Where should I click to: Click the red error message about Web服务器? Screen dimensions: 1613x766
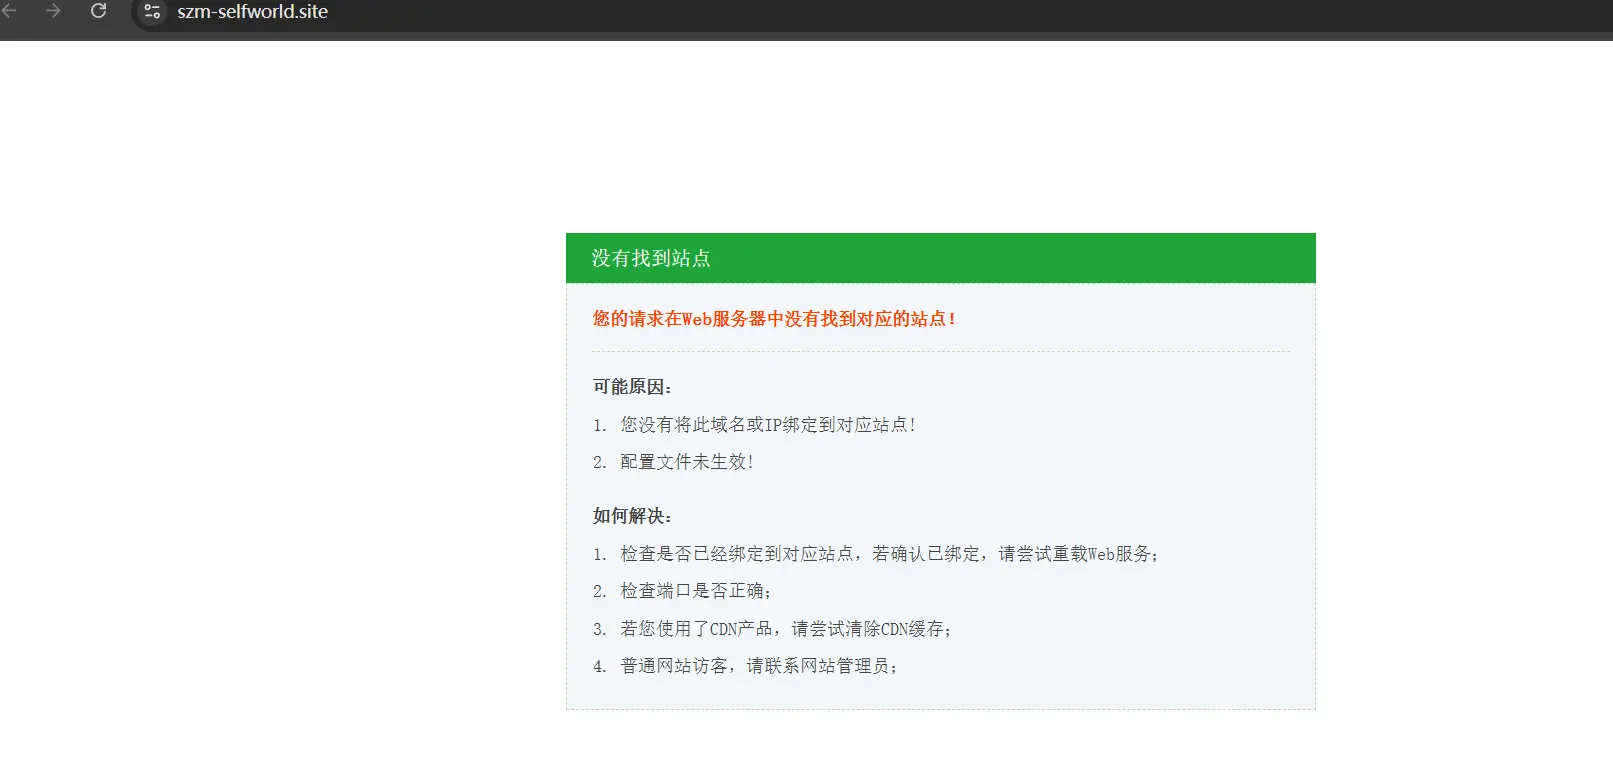(x=774, y=319)
